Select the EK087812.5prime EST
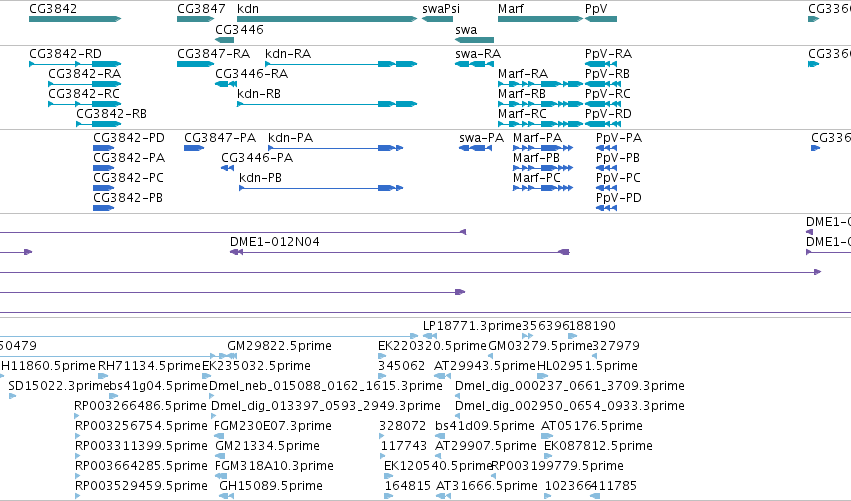Image resolution: width=851 pixels, height=501 pixels. coord(548,456)
